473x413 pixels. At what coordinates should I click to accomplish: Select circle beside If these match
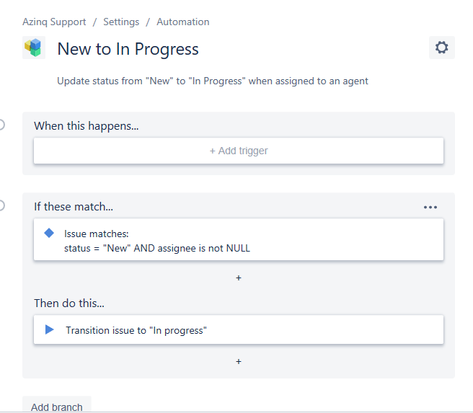coord(1,206)
